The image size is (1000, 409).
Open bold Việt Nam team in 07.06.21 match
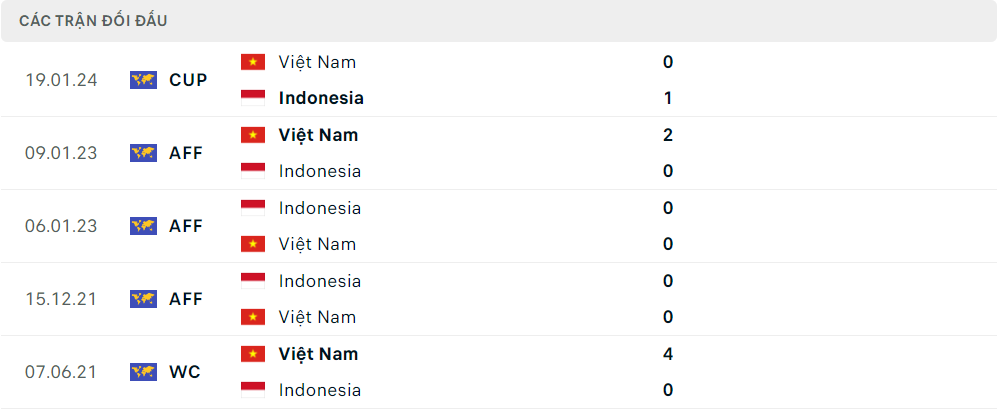[318, 354]
